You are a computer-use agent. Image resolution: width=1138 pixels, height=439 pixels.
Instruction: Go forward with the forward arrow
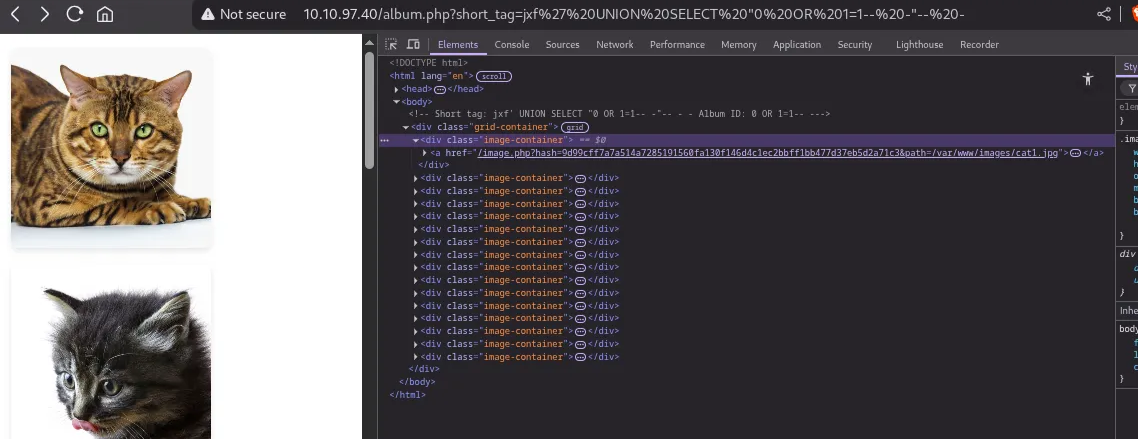click(x=45, y=15)
